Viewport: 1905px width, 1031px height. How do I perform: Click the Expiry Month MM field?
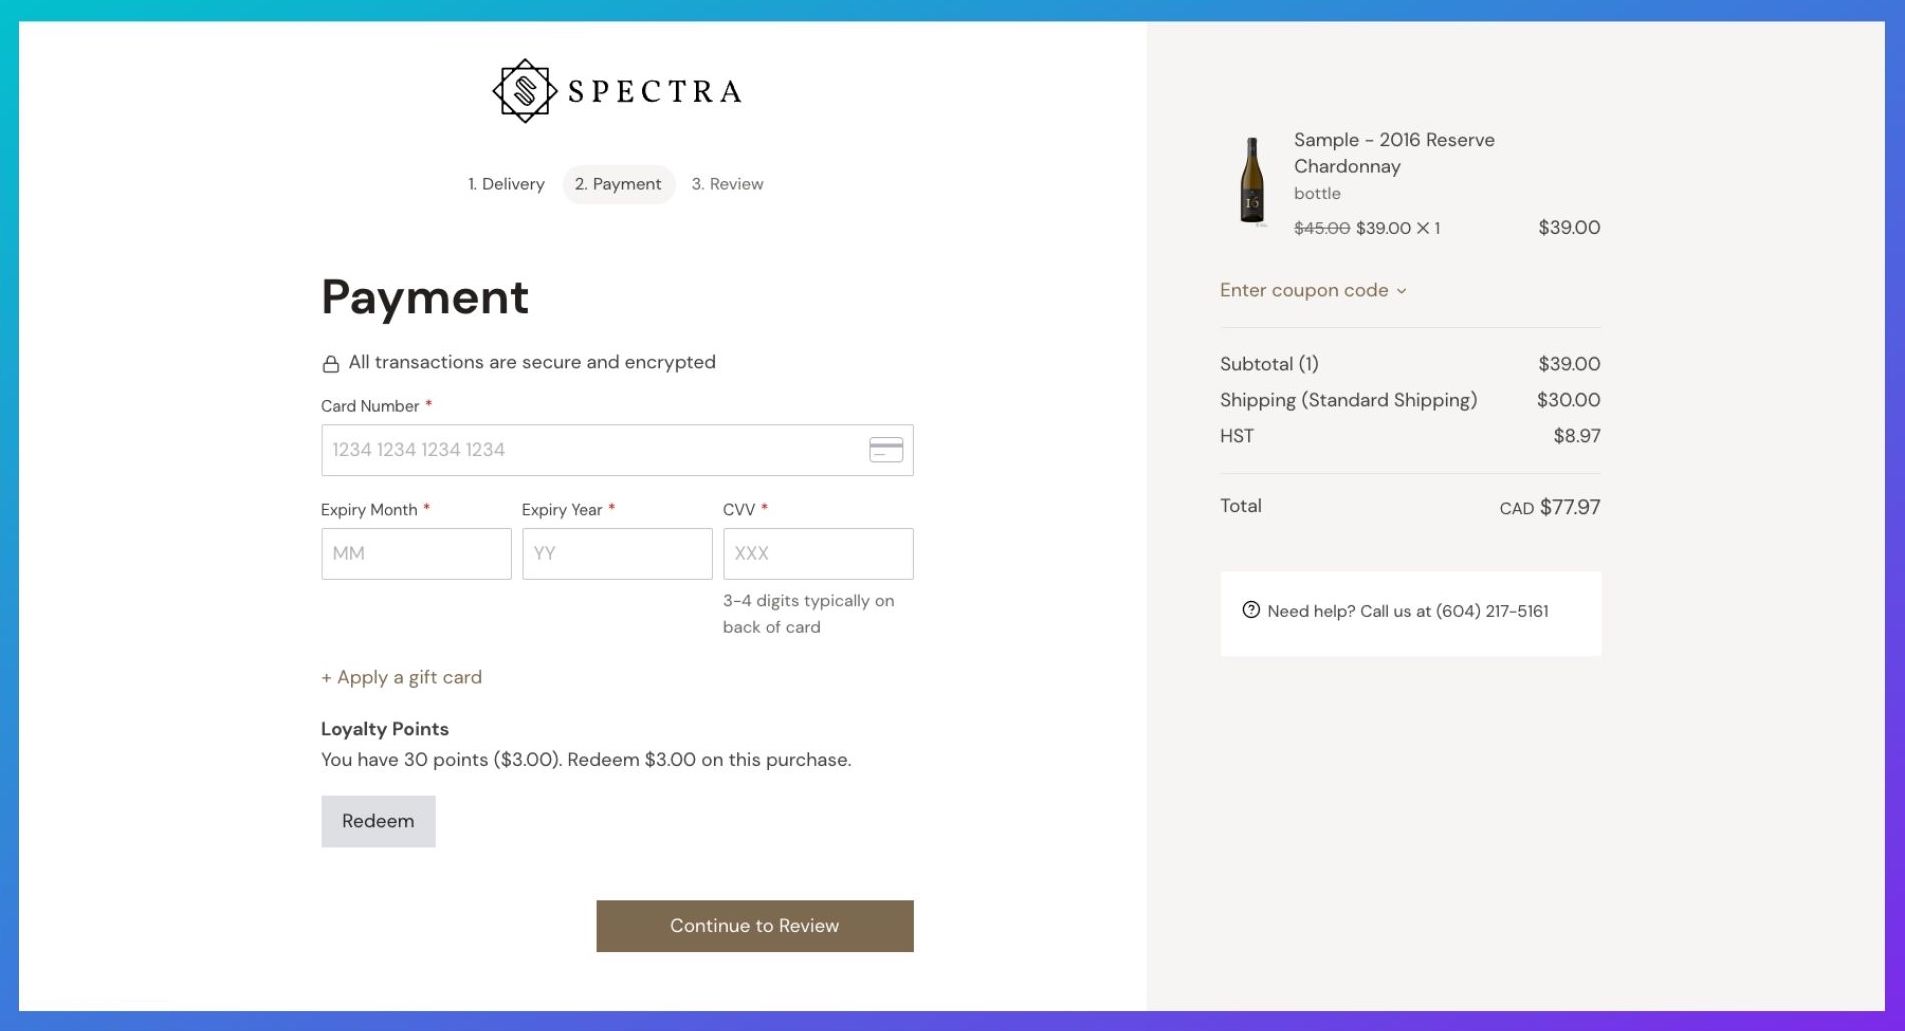pyautogui.click(x=416, y=554)
